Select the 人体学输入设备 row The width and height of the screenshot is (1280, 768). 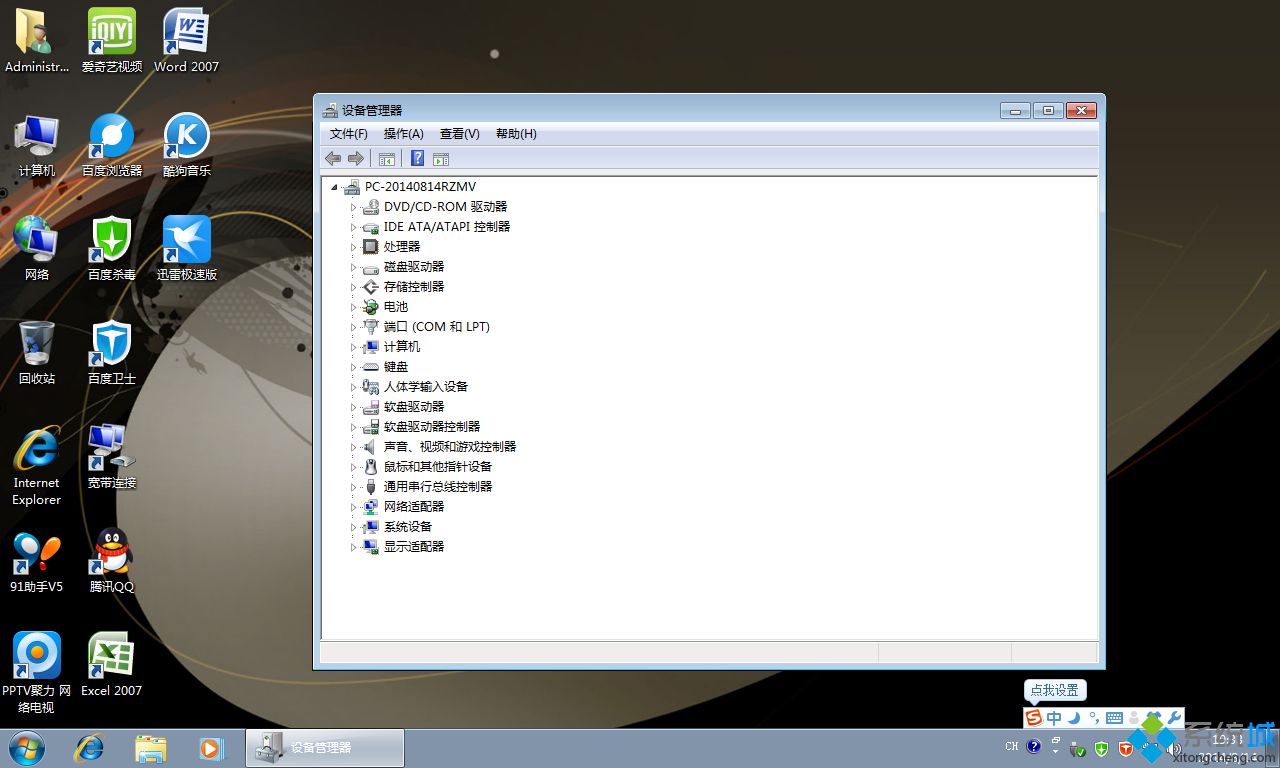[415, 387]
